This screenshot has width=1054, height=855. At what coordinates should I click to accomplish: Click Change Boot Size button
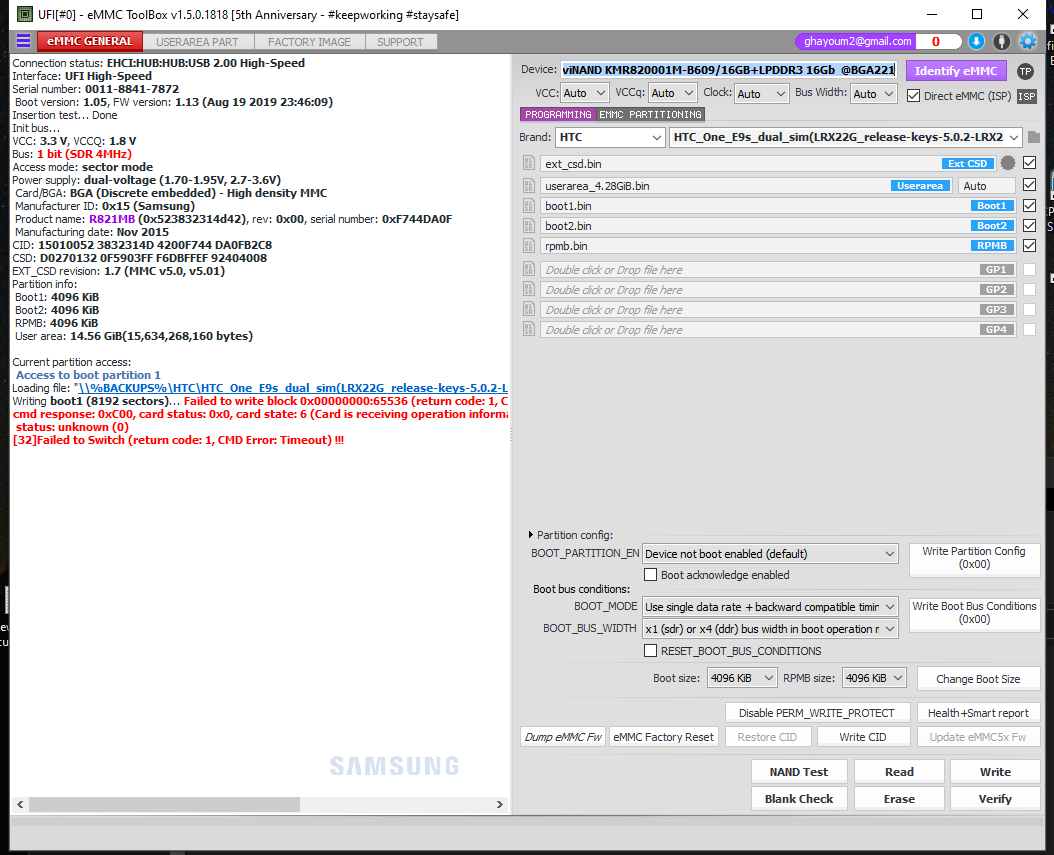coord(978,679)
